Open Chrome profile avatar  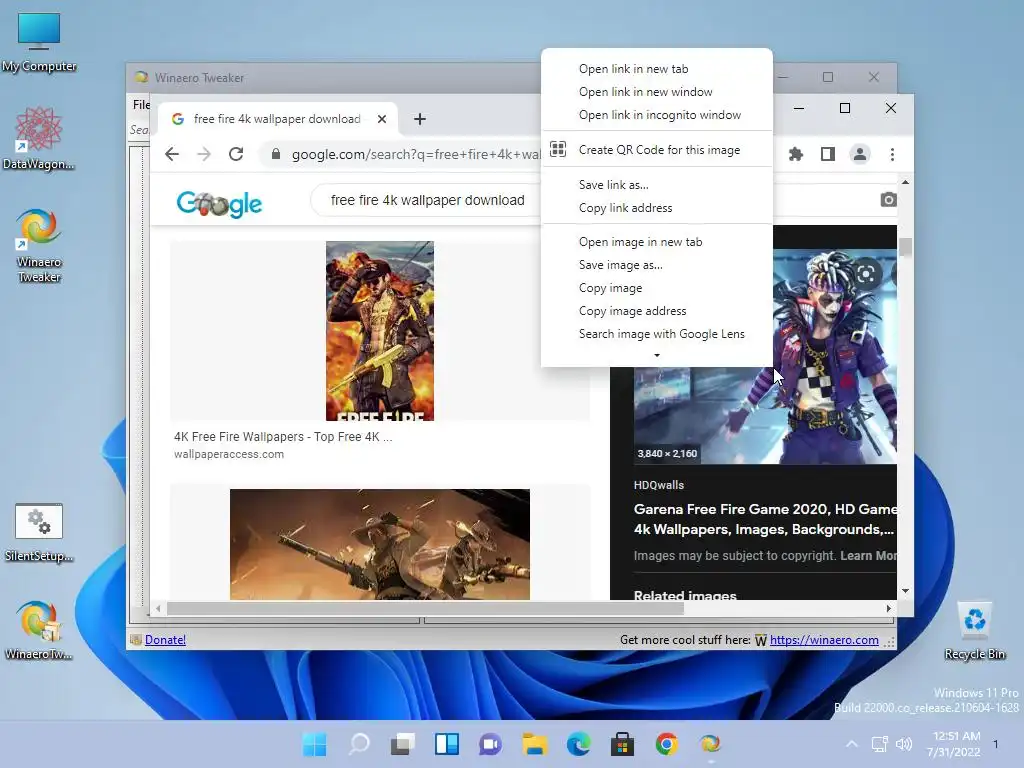(859, 154)
